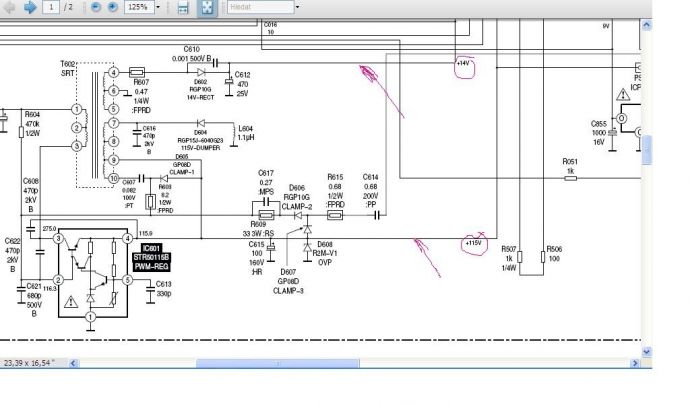
Task: Click the L604 inductor label
Action: tap(245, 129)
